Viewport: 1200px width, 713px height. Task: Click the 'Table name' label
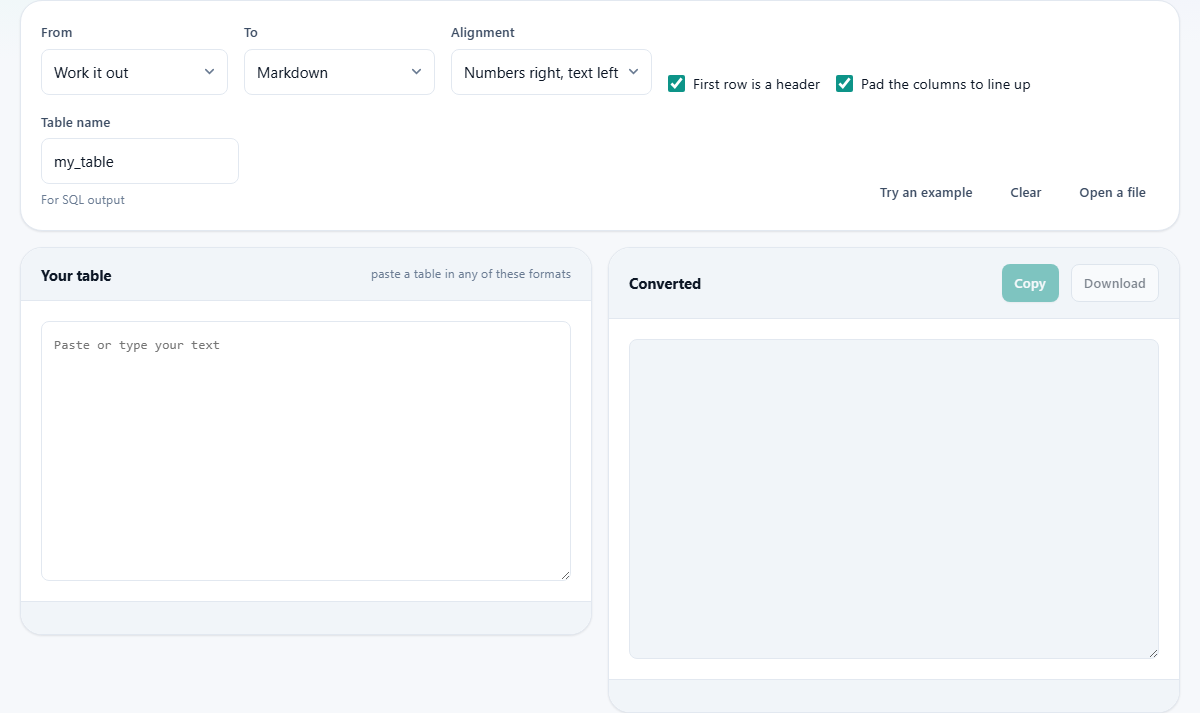point(76,123)
